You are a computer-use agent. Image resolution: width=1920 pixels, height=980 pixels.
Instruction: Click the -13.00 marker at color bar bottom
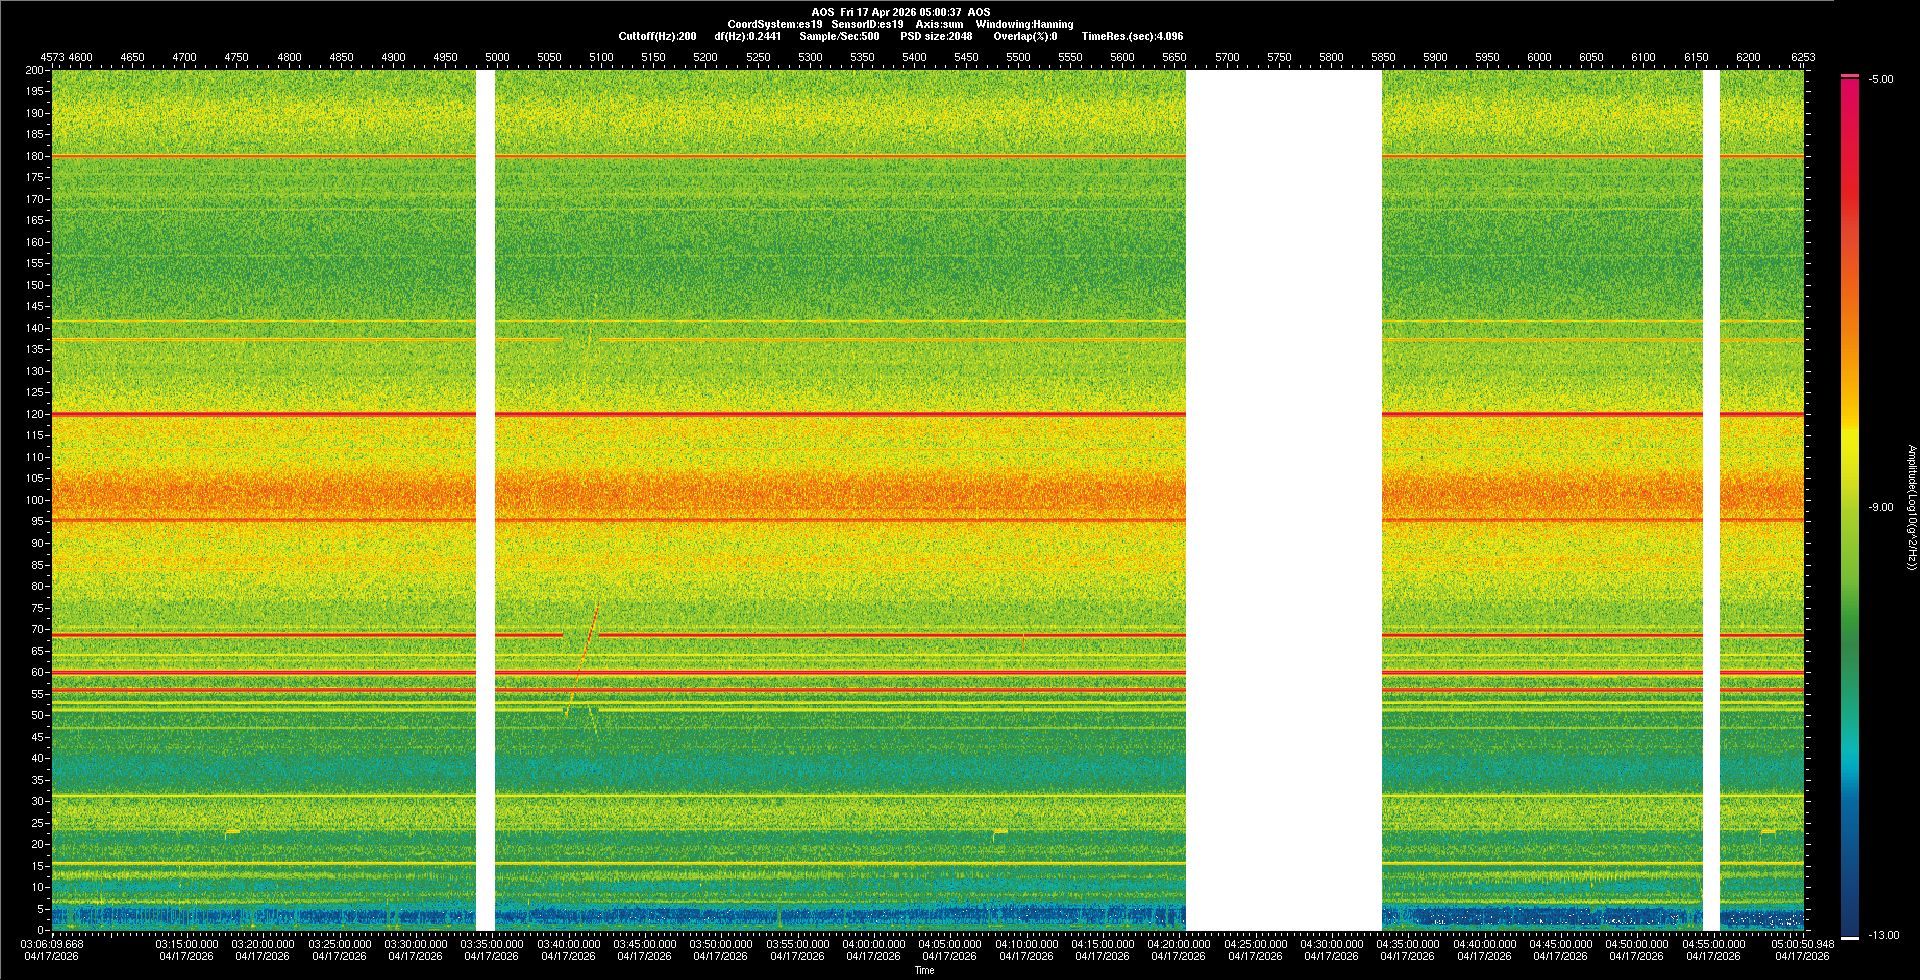1881,936
